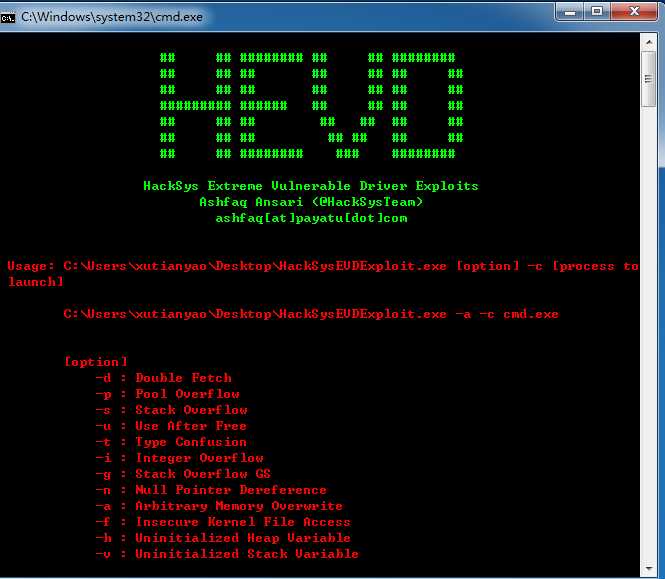Click the '-d : Double Fetch' line
The width and height of the screenshot is (665, 579).
coord(163,378)
